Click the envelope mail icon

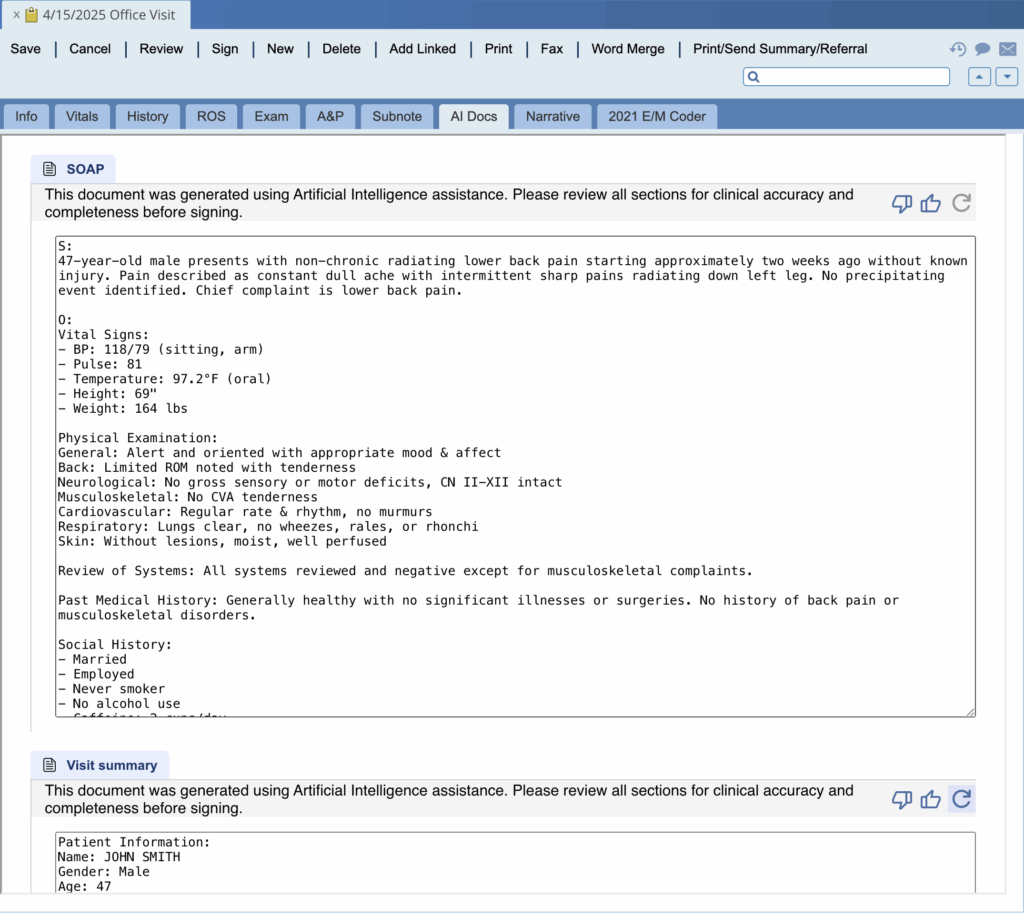[1007, 49]
